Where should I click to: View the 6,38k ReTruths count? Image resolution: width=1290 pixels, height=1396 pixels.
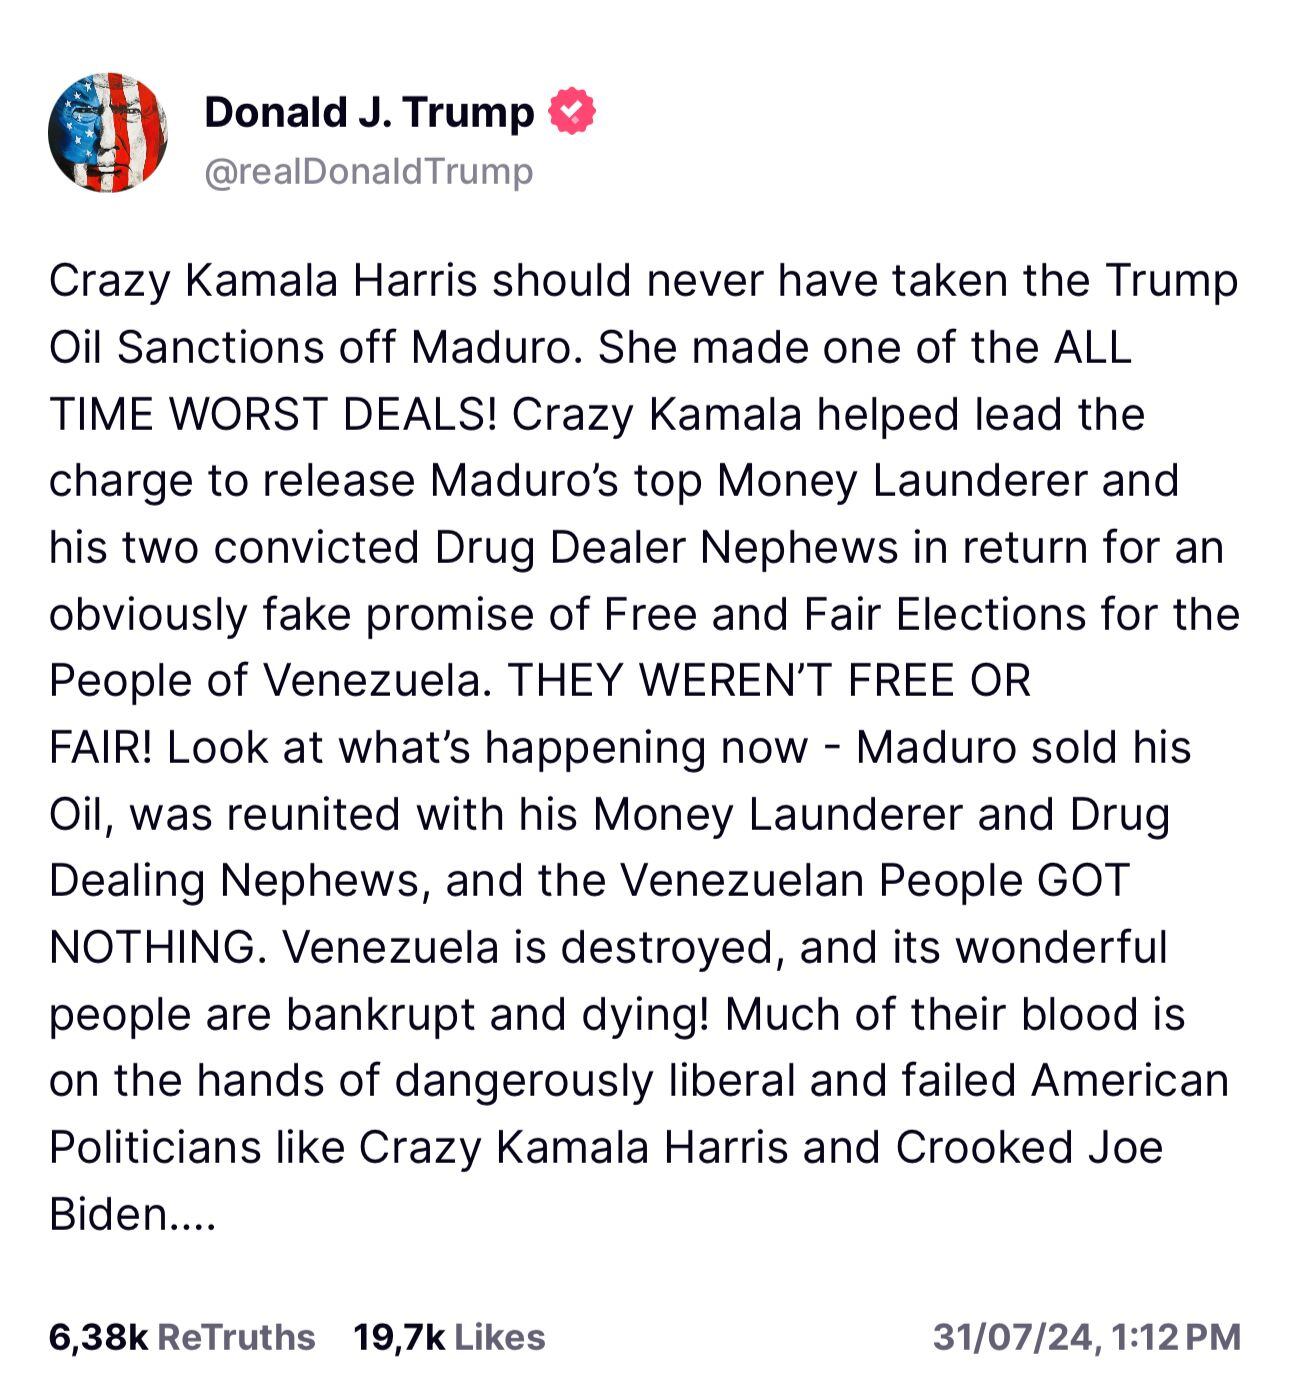click(x=98, y=1337)
